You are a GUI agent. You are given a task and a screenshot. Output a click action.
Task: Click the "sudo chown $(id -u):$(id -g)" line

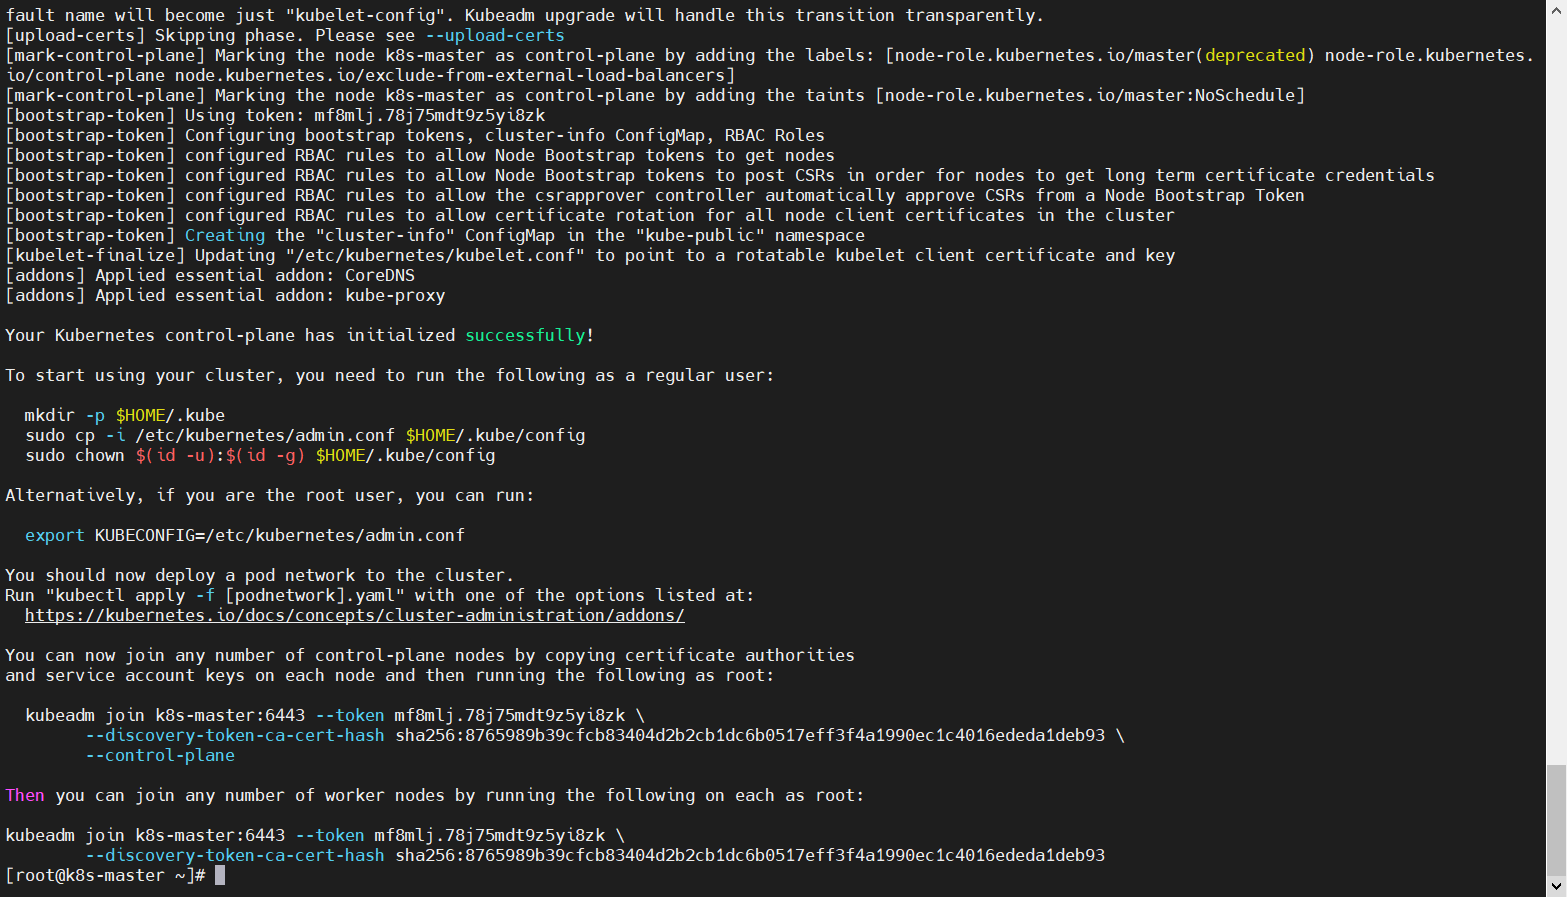[260, 455]
